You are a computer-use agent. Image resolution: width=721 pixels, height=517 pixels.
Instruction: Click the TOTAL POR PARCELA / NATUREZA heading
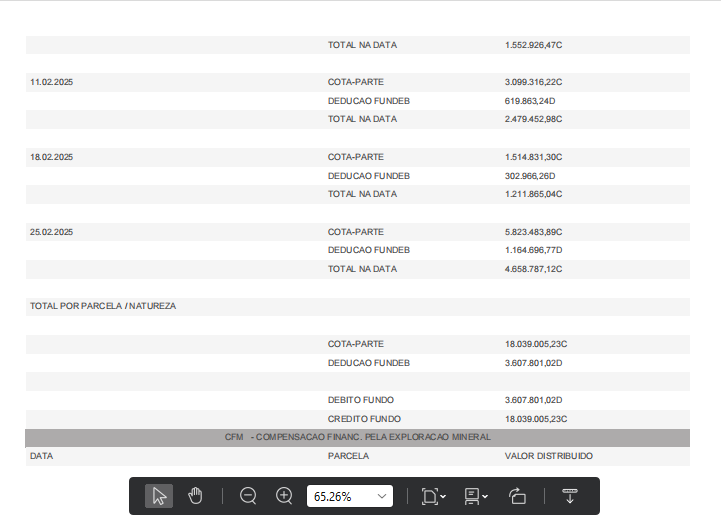[103, 306]
